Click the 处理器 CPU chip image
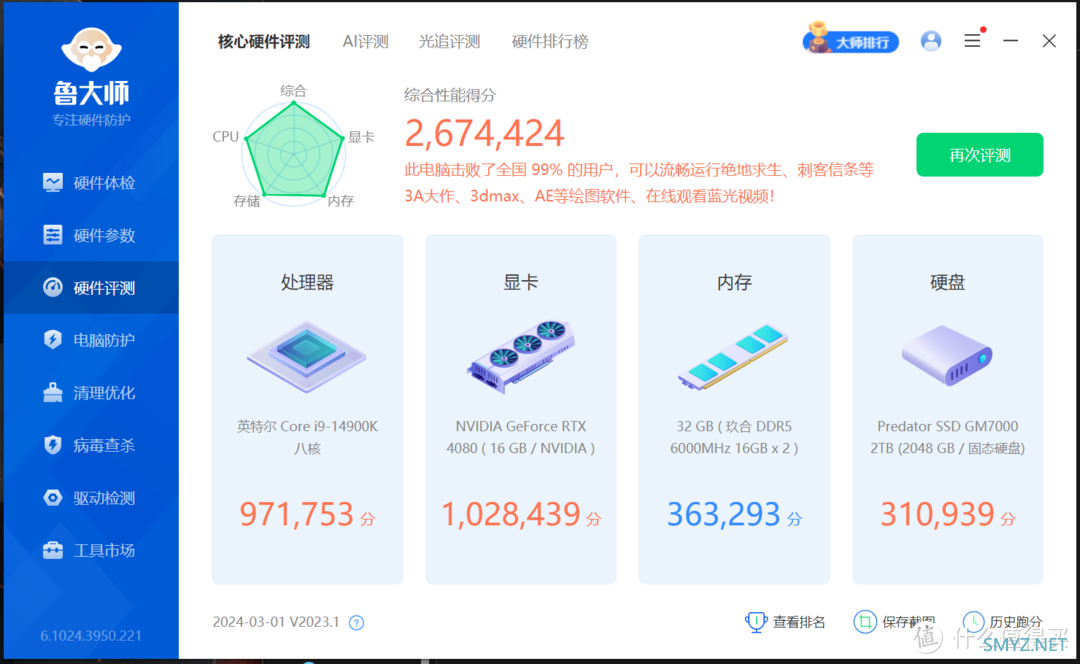 click(307, 357)
